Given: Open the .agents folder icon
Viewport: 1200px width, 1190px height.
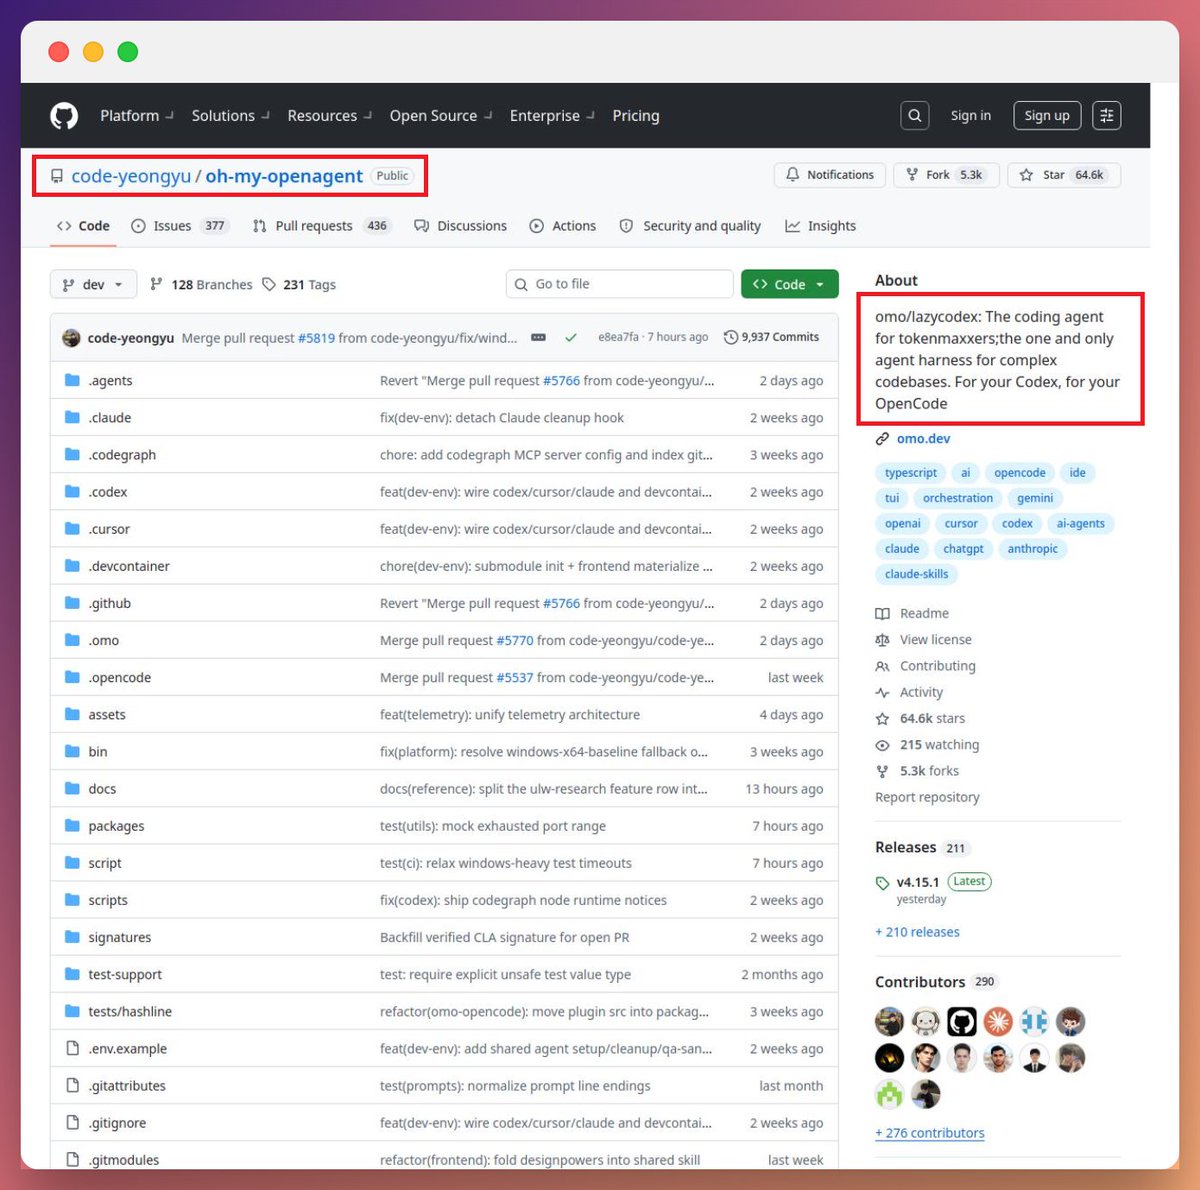Looking at the screenshot, I should (x=72, y=380).
